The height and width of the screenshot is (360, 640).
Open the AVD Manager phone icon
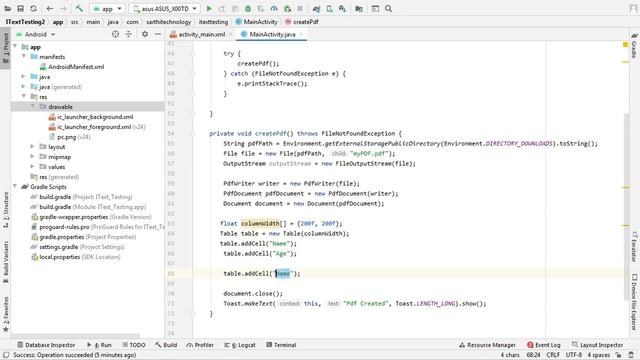point(329,9)
